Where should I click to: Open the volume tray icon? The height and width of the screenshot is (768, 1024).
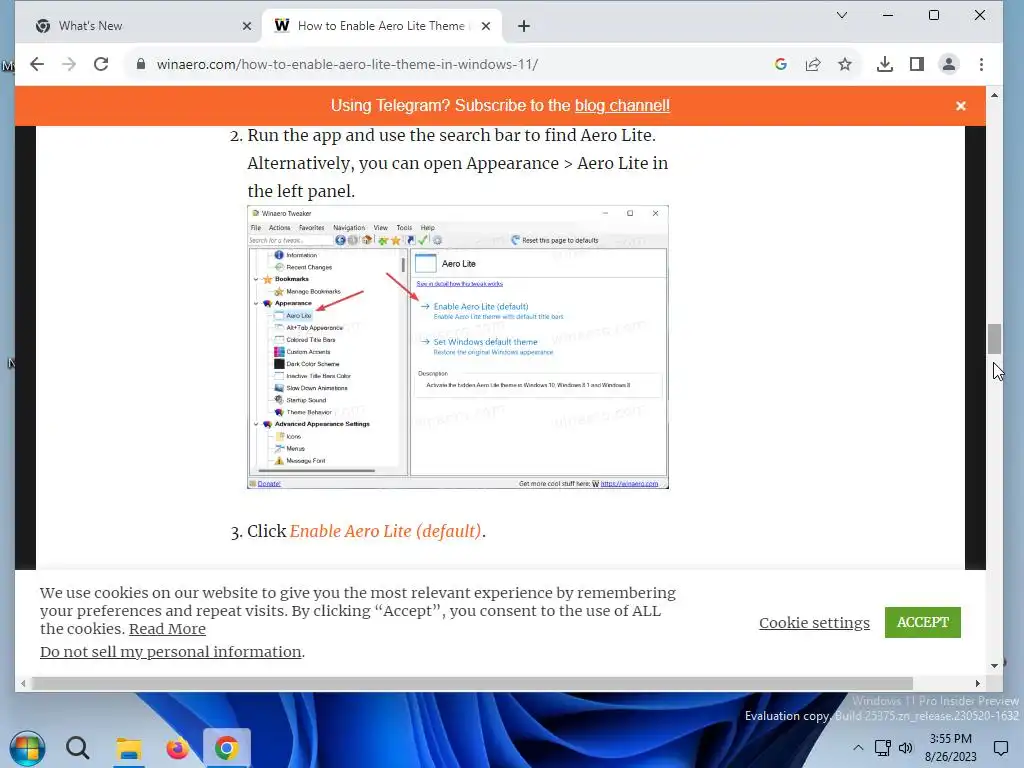[905, 748]
